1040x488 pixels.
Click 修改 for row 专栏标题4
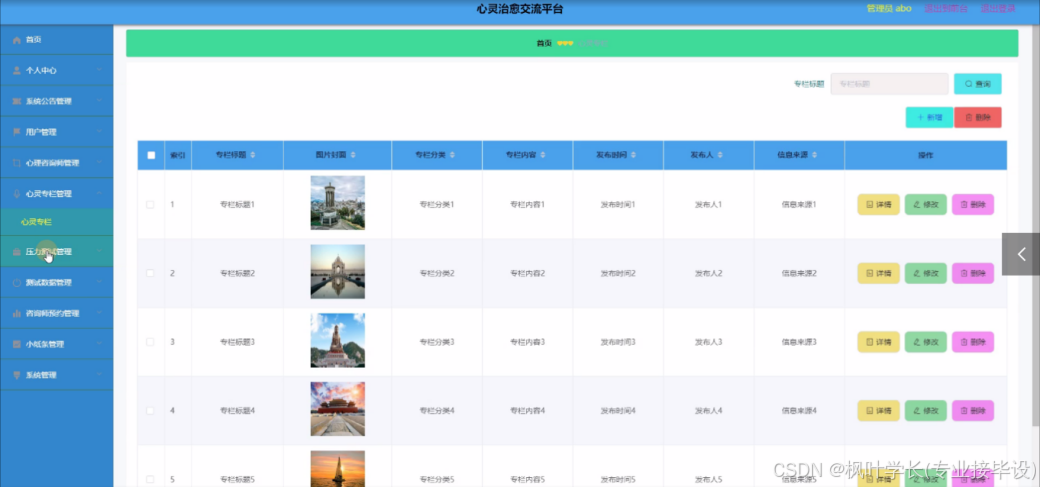tap(925, 411)
